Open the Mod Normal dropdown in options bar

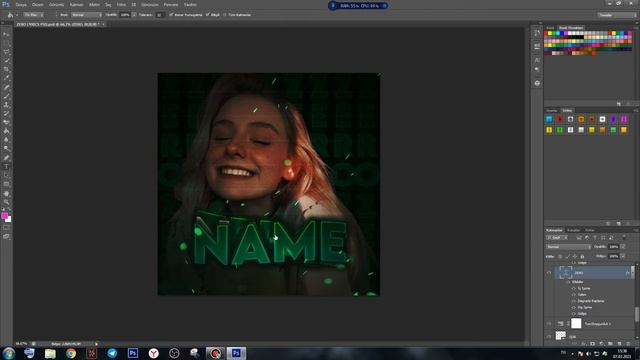click(87, 15)
